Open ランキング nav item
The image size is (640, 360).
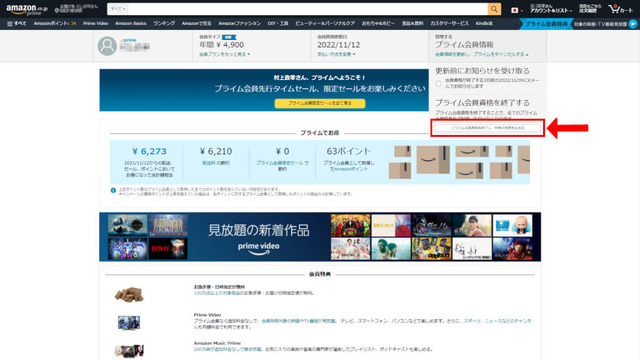coord(164,24)
